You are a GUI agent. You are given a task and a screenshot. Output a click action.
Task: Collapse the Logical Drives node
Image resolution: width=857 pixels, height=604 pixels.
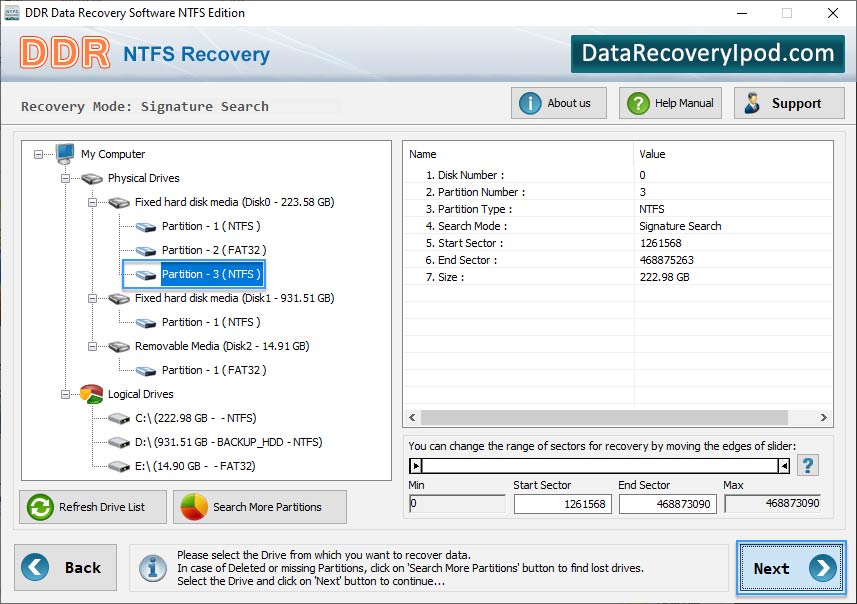click(x=66, y=395)
